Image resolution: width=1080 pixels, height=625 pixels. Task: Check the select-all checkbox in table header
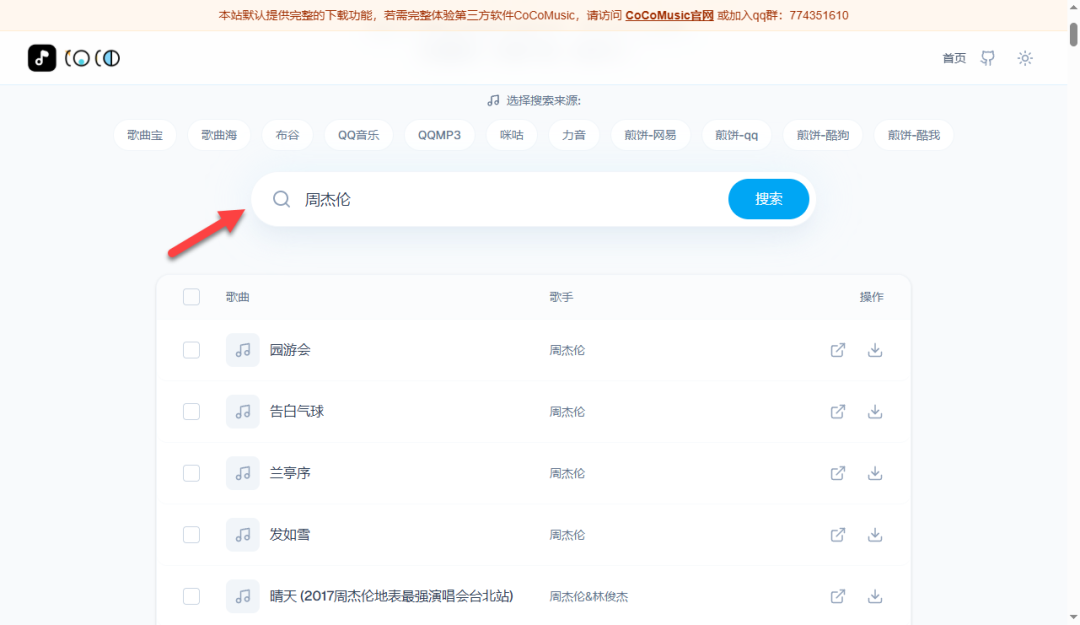(191, 297)
